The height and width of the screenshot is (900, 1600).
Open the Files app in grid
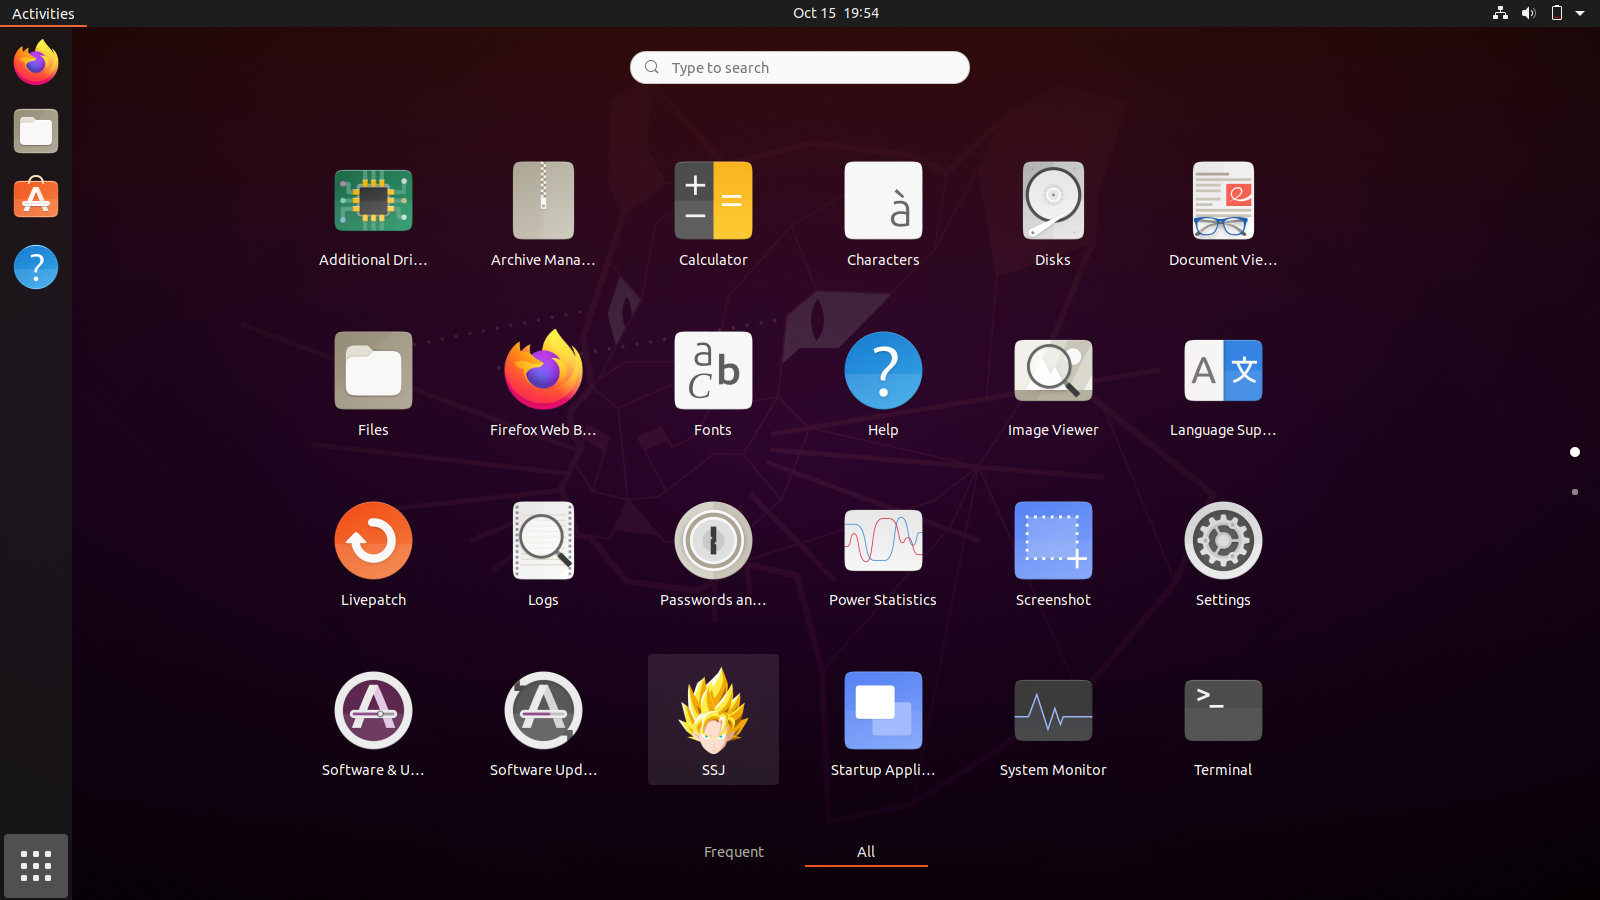(x=373, y=385)
